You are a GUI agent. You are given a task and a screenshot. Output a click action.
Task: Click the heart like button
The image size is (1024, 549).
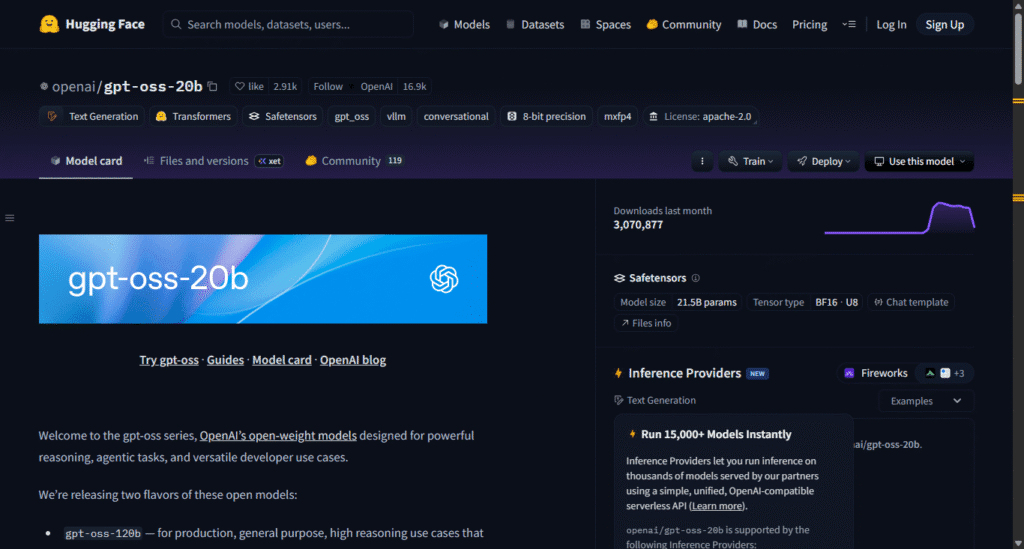pos(249,86)
